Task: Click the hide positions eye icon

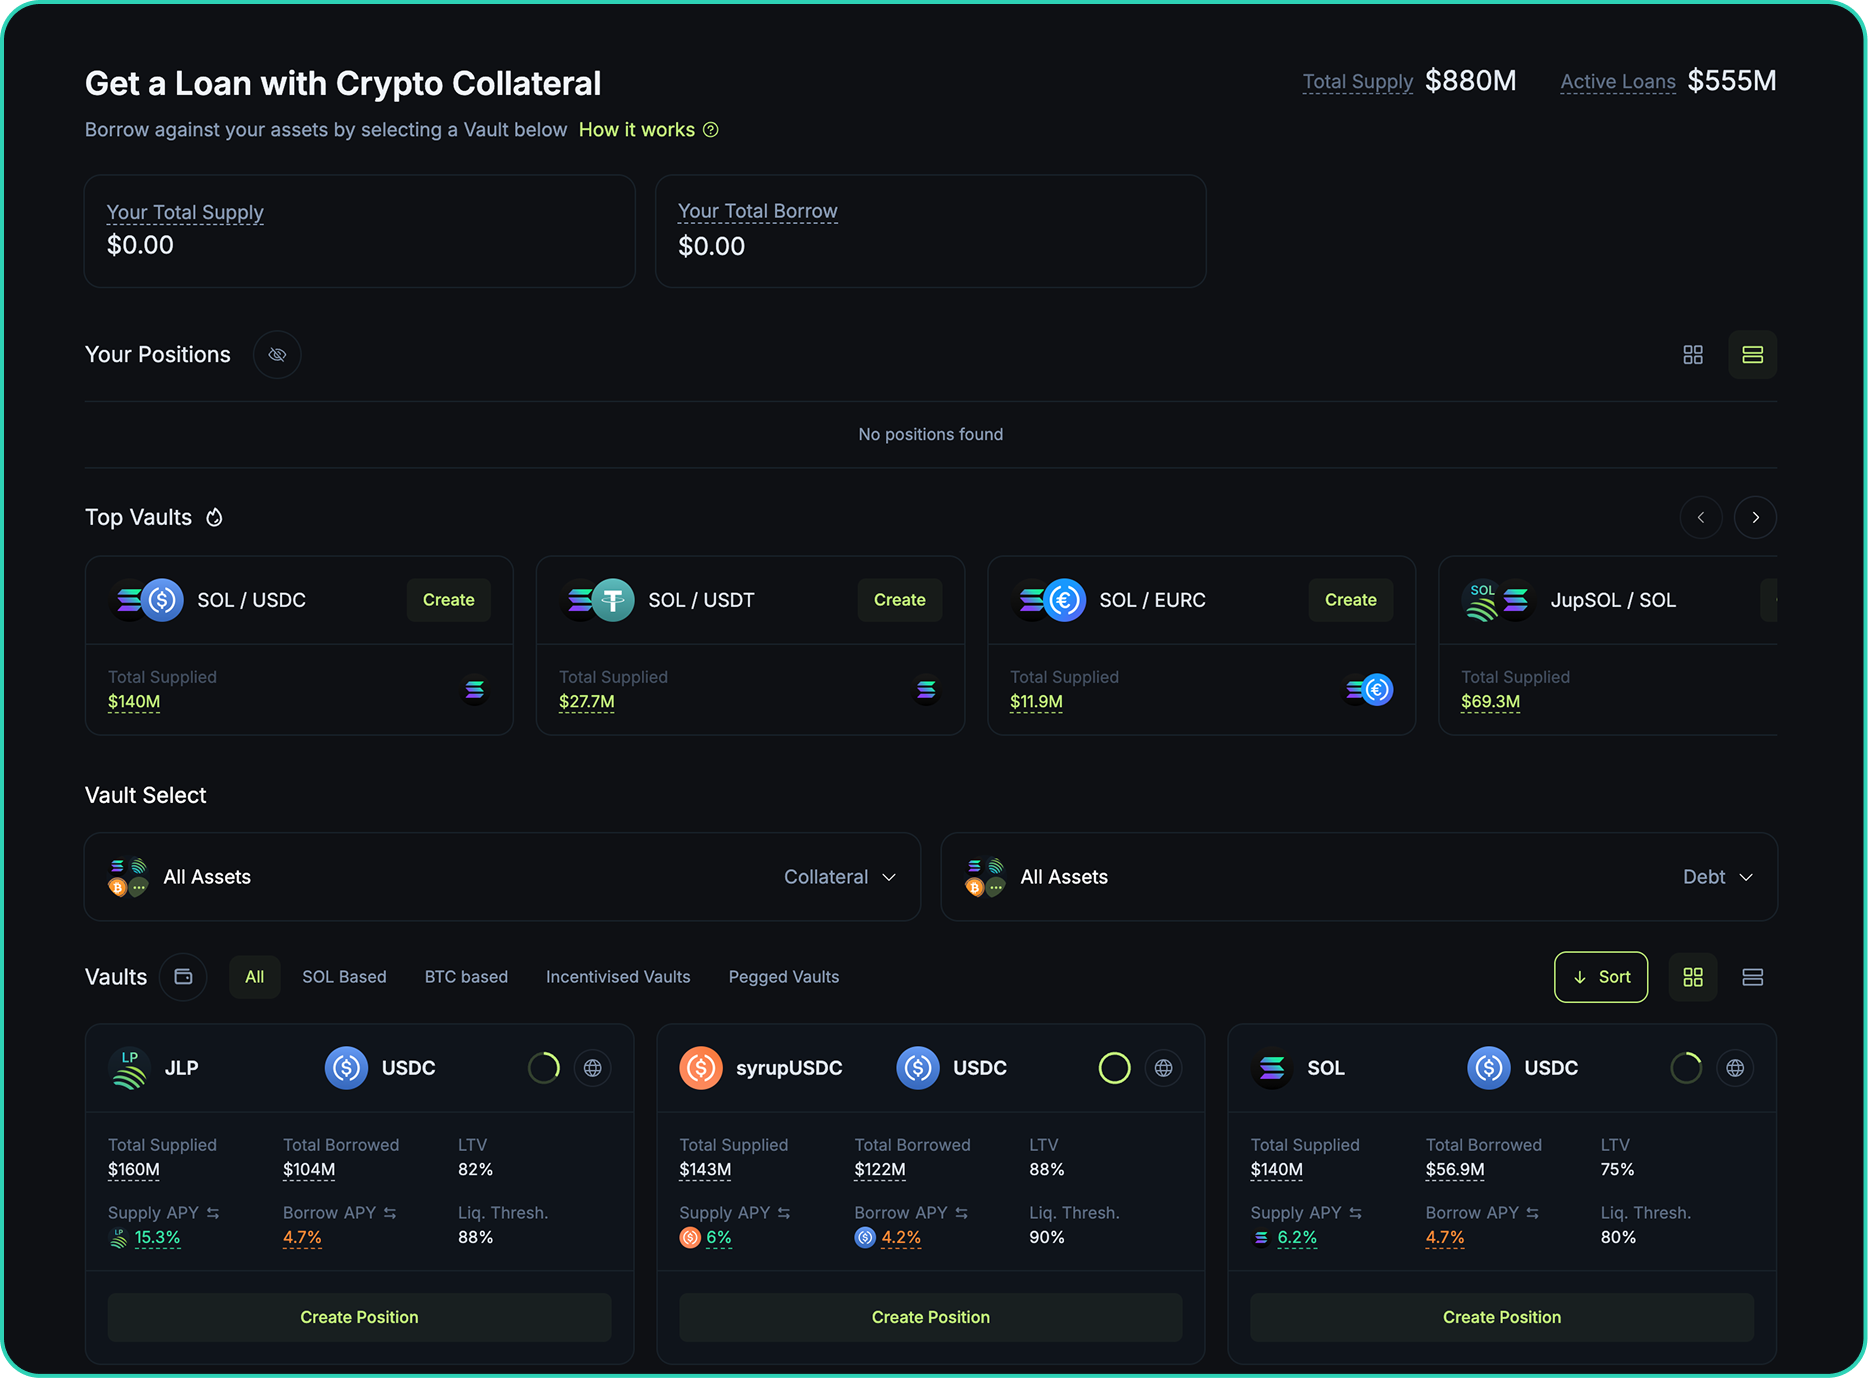Action: tap(276, 354)
